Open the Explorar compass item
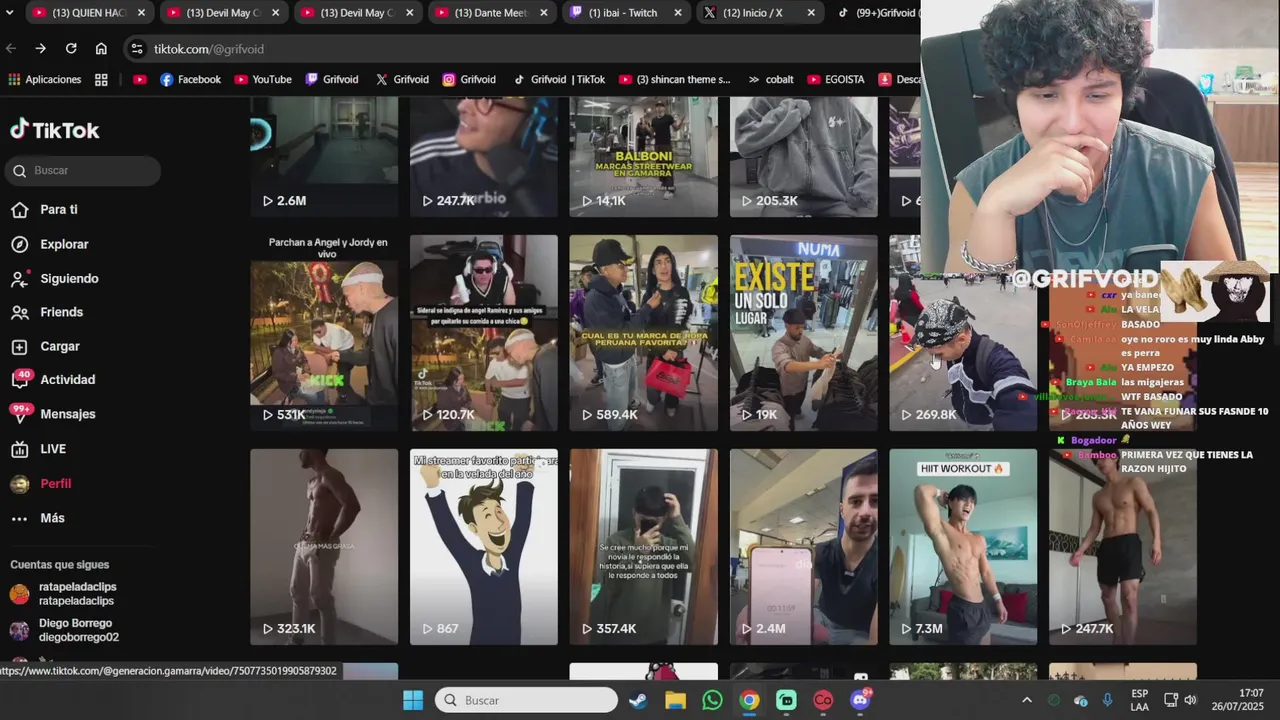 [x=50, y=244]
